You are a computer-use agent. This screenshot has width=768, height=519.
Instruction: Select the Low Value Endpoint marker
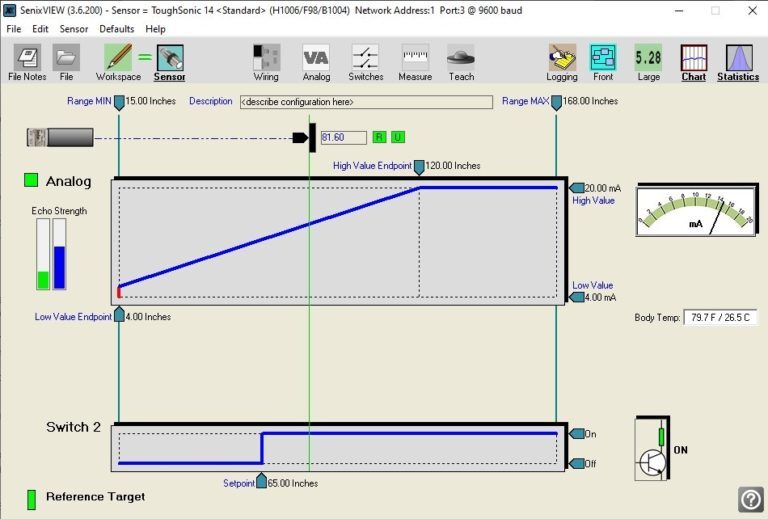pos(119,314)
